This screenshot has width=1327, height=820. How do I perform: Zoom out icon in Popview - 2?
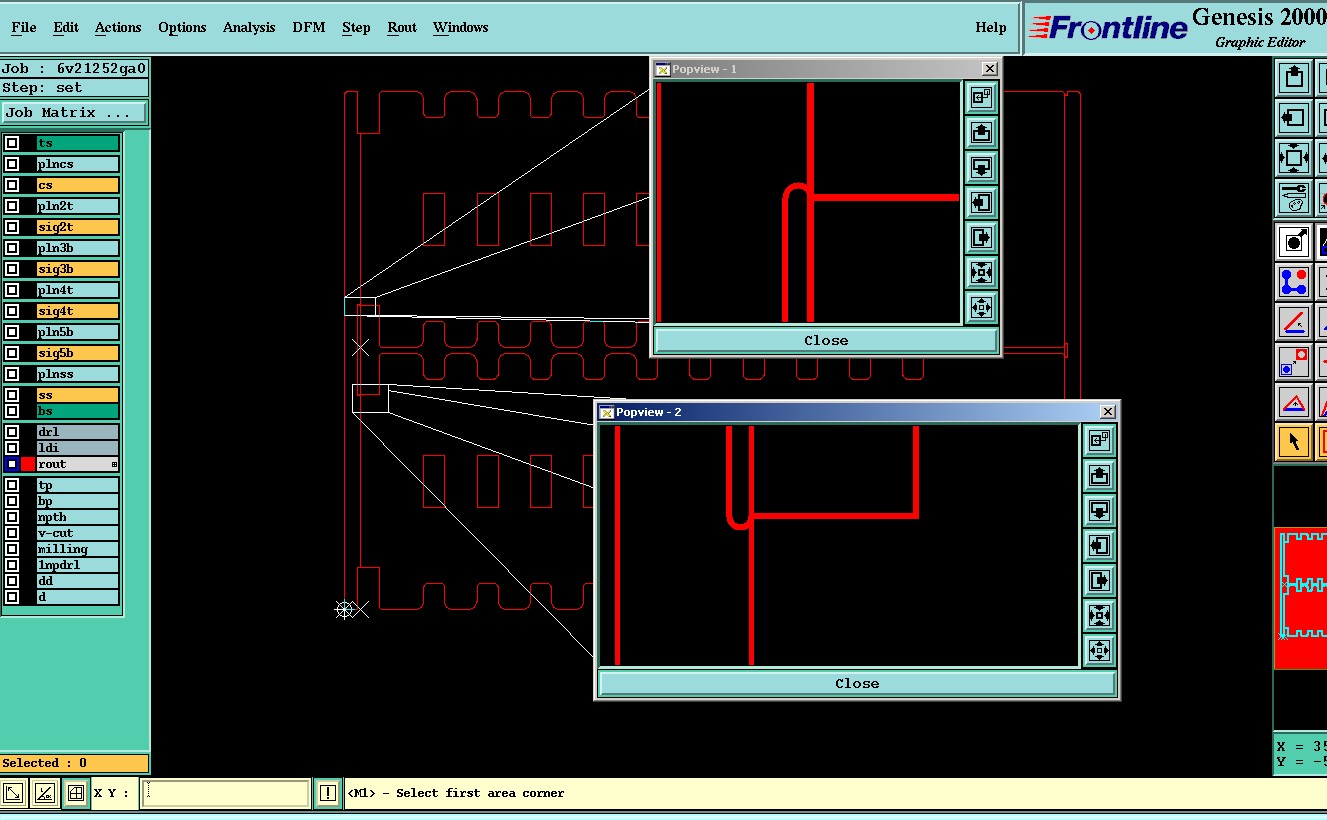tap(1099, 650)
